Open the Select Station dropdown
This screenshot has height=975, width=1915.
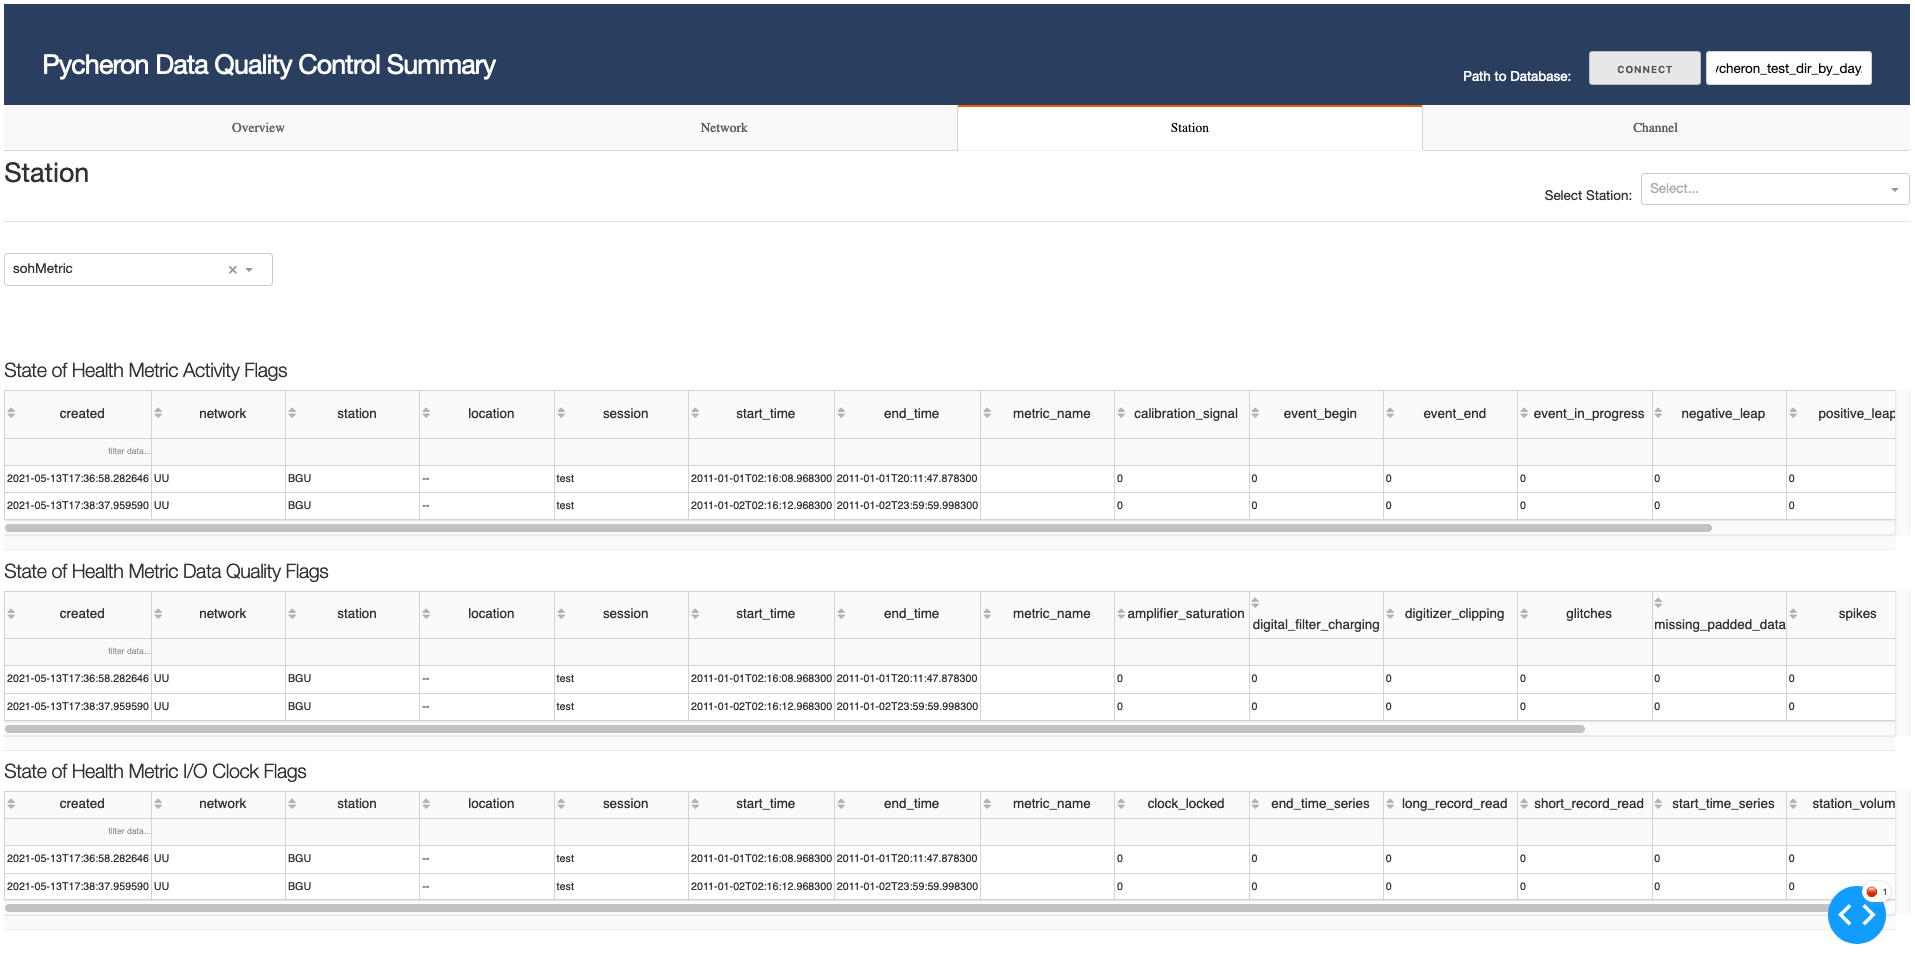pyautogui.click(x=1775, y=189)
